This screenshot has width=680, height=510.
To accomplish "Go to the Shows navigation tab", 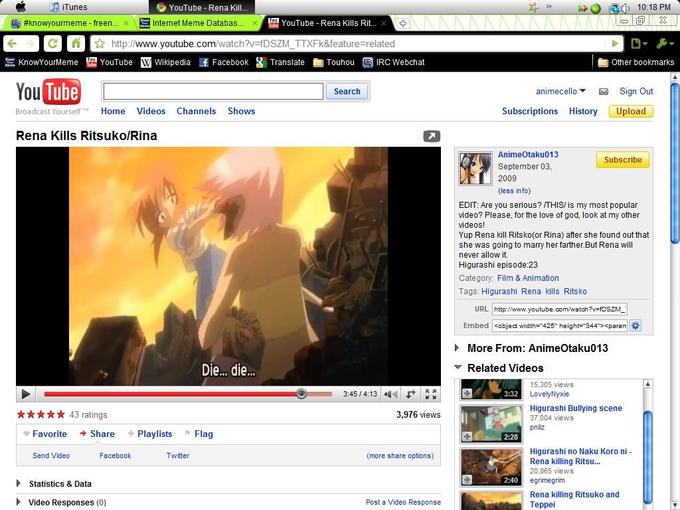I will [x=242, y=111].
